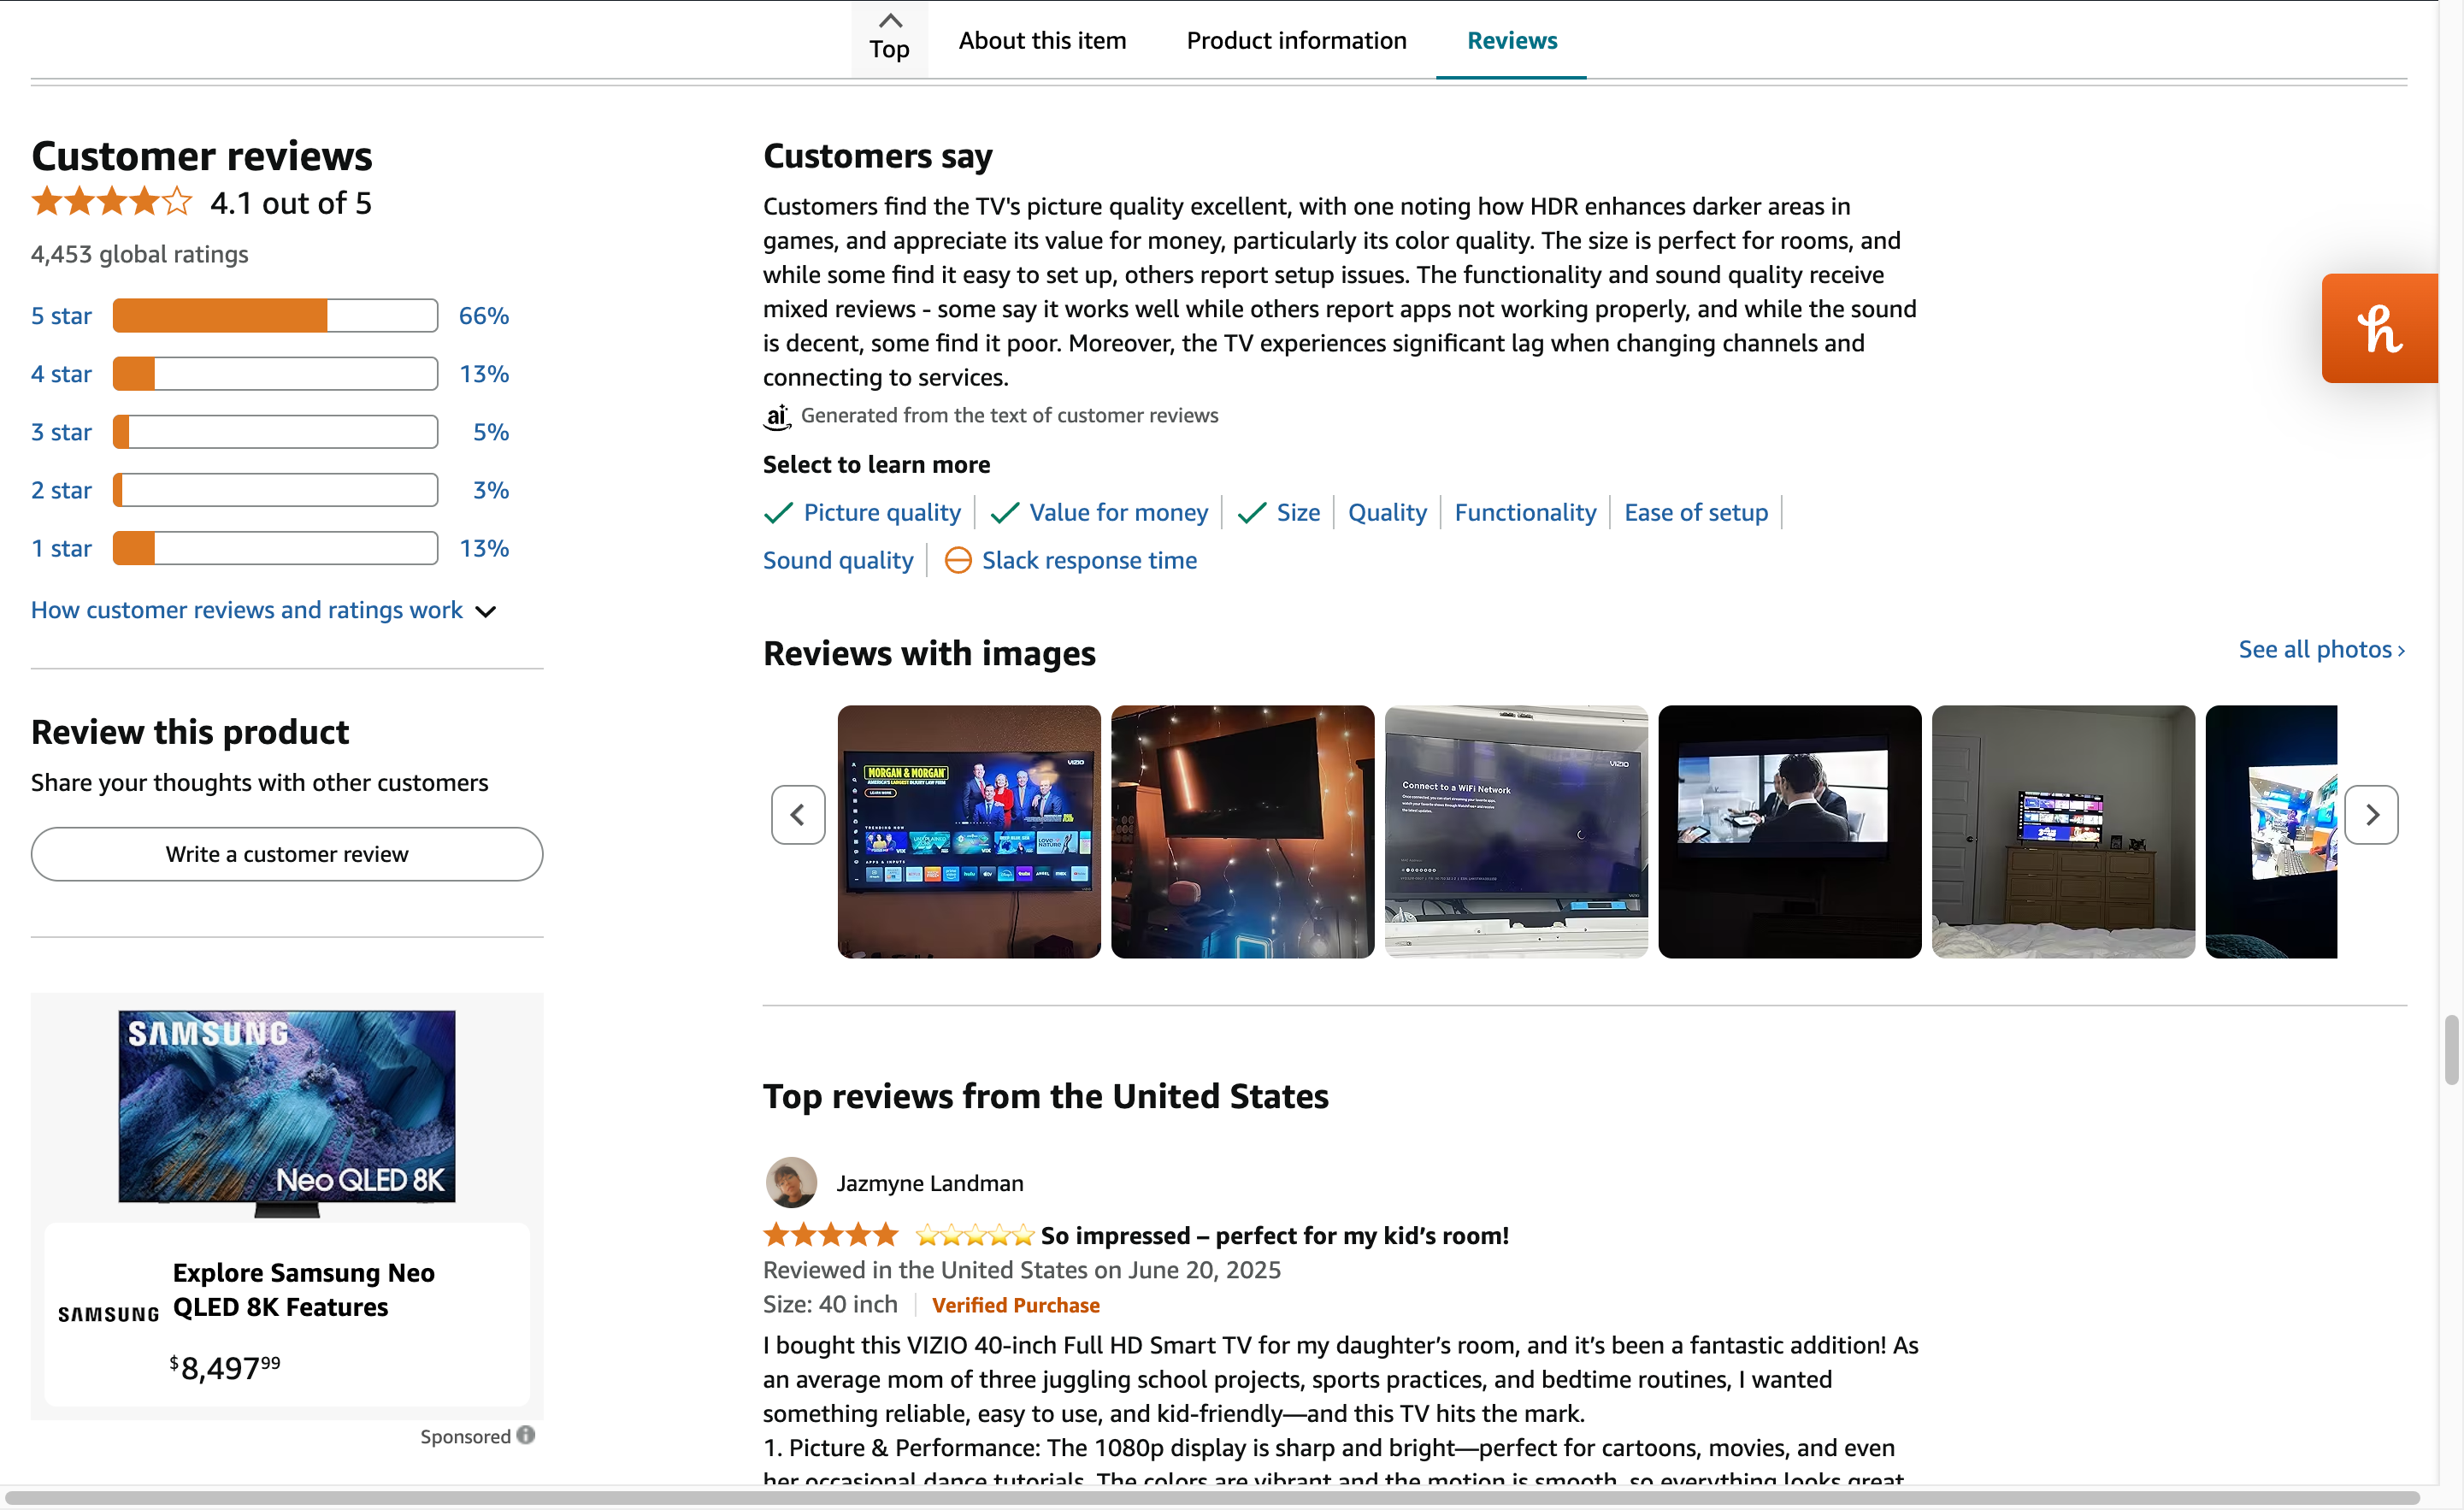Open the Morgan & Morgan TV review image
This screenshot has width=2464, height=1510.
coord(969,832)
